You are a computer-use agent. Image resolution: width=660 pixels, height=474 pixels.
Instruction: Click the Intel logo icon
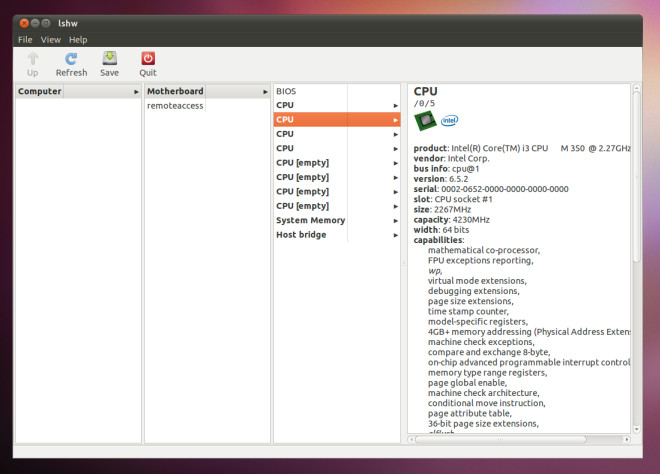tap(449, 121)
